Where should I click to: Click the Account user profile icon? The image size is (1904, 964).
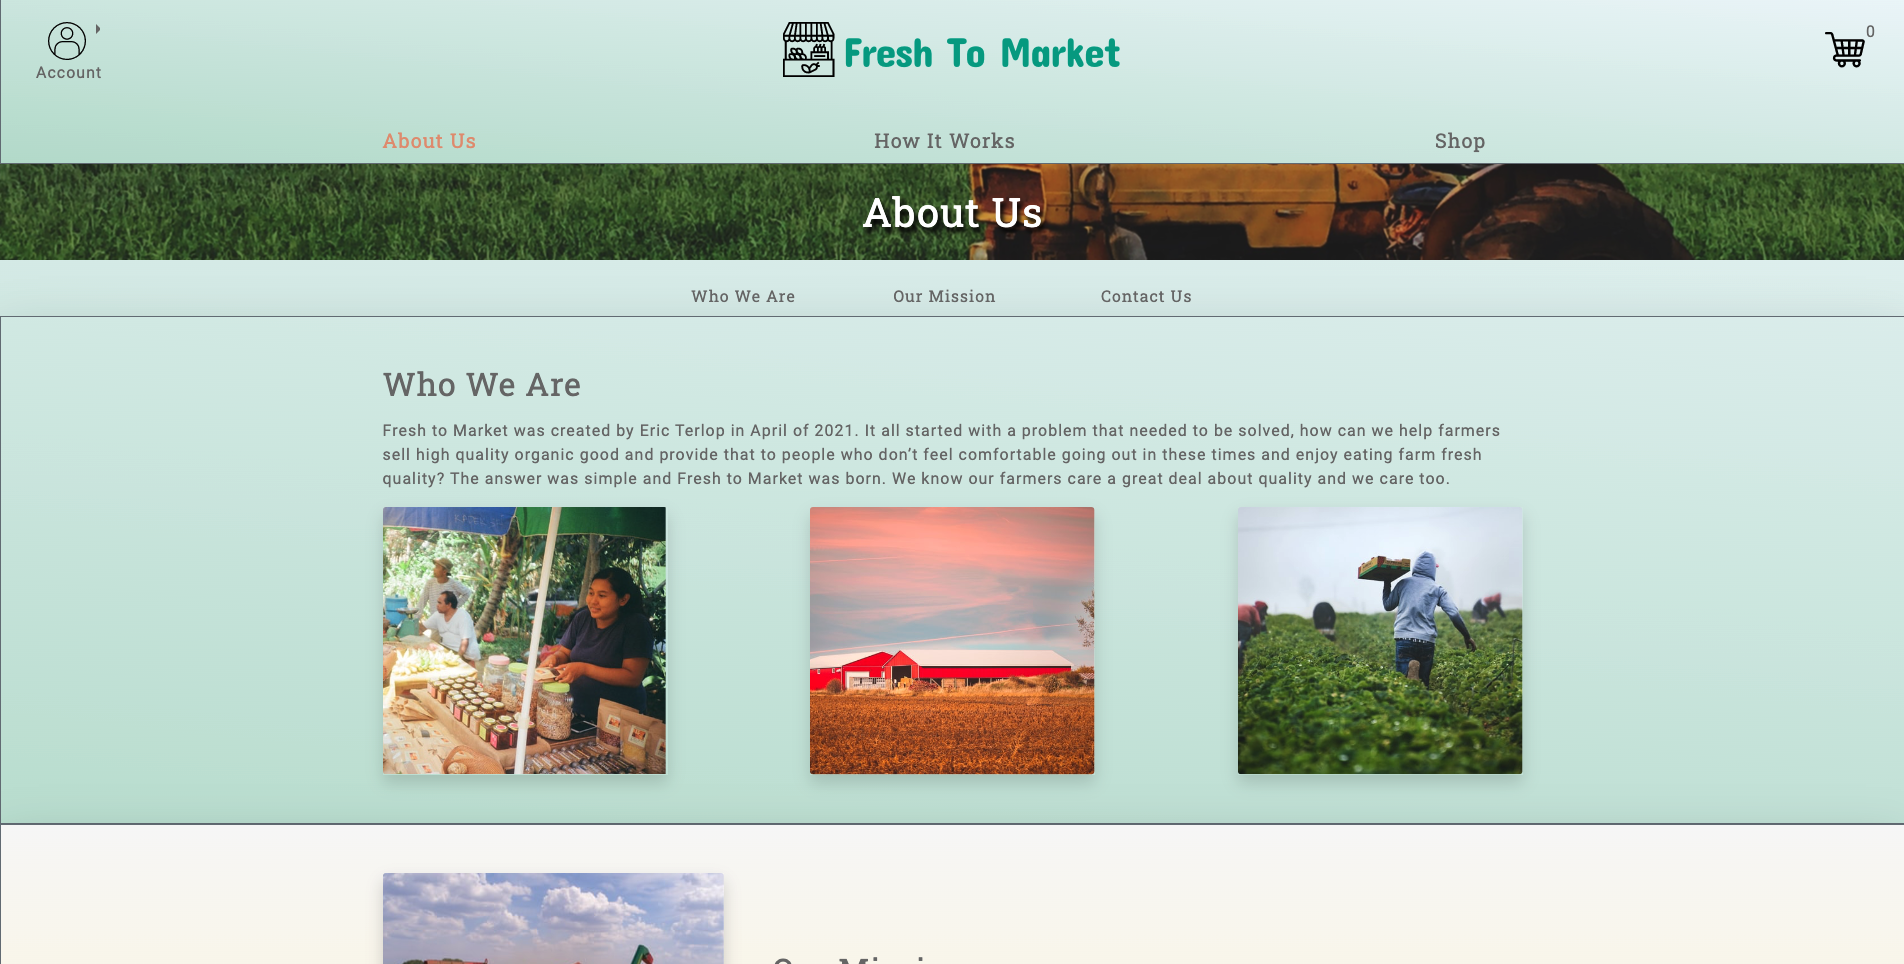(67, 41)
